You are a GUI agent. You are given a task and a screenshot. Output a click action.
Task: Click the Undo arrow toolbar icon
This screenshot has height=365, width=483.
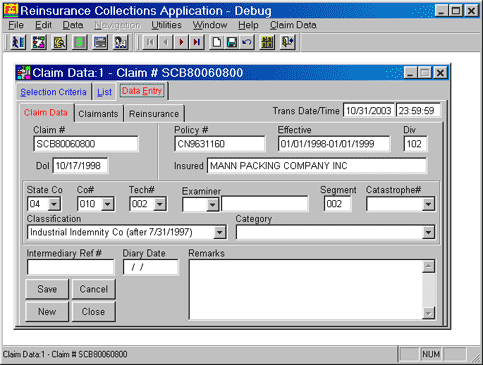coord(247,42)
